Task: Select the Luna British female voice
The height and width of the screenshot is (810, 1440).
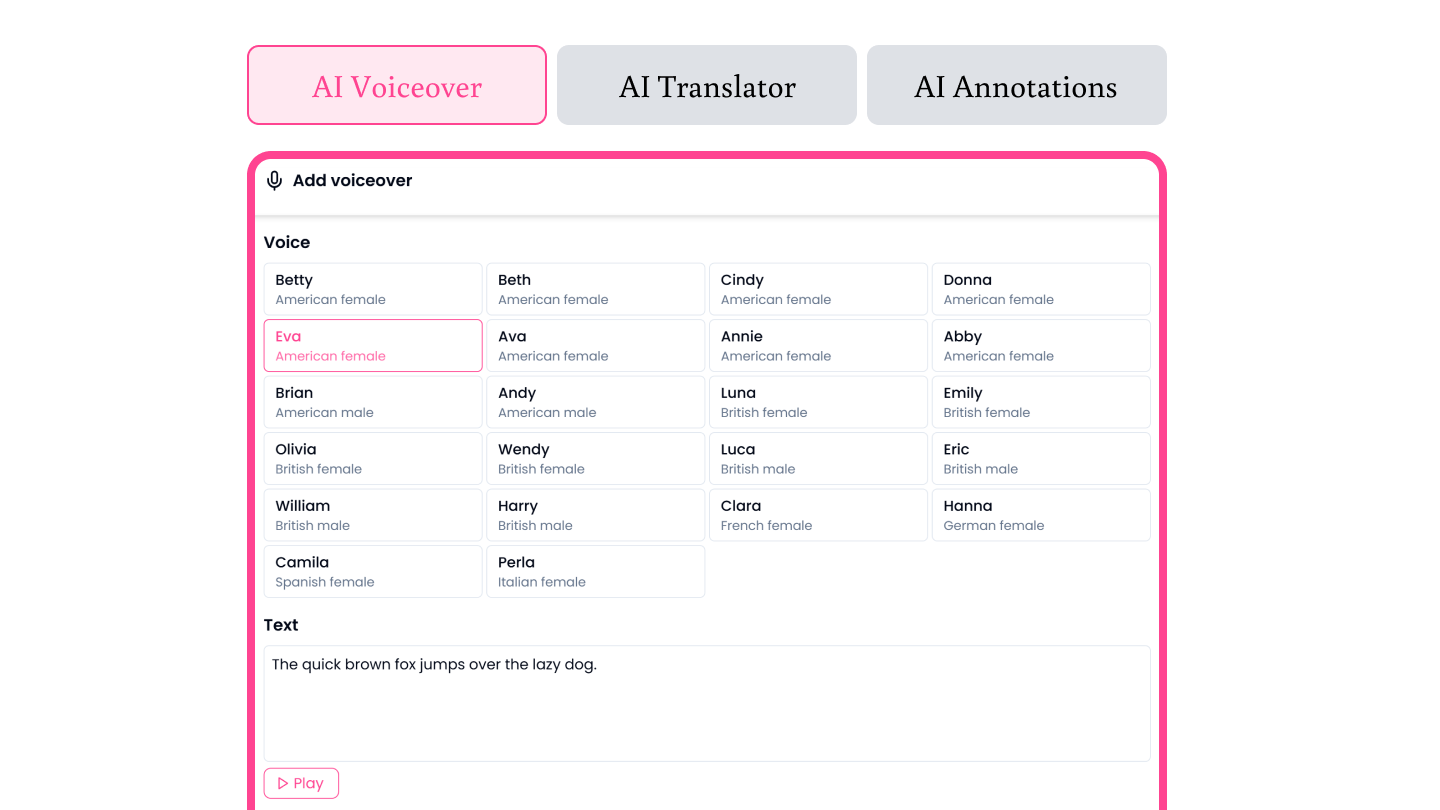Action: tap(818, 402)
